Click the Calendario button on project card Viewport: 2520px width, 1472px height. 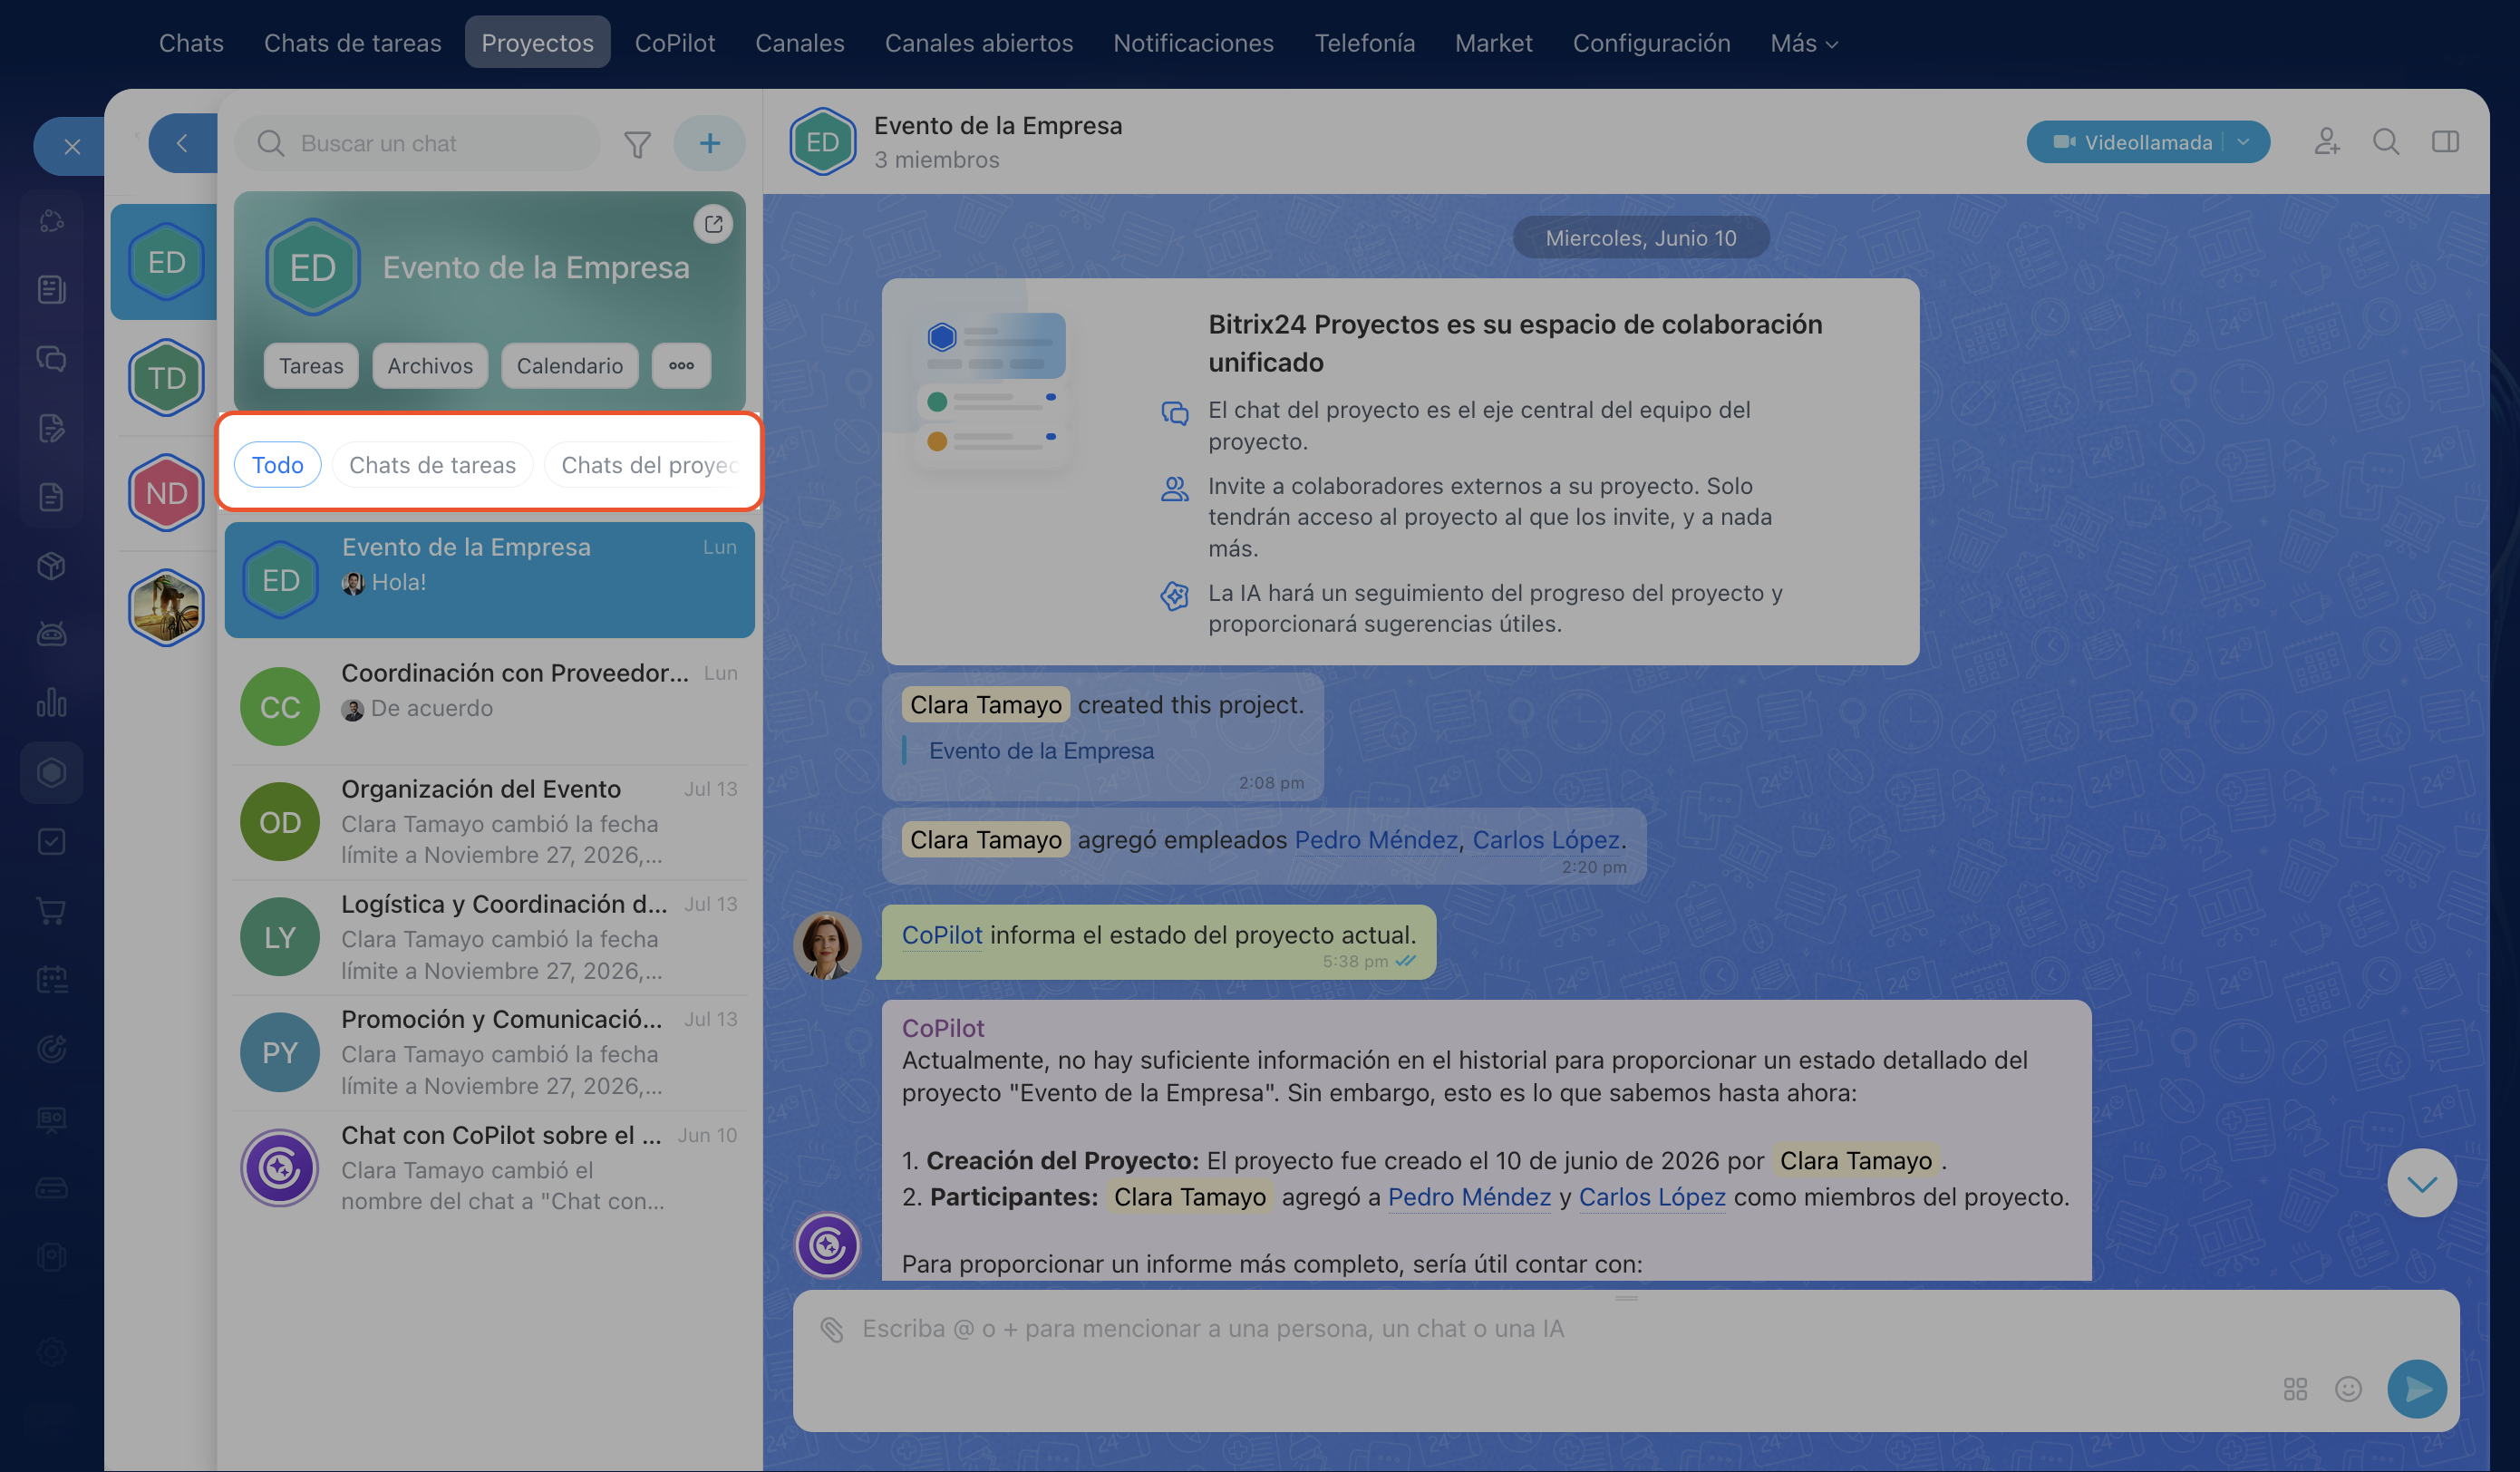(569, 366)
